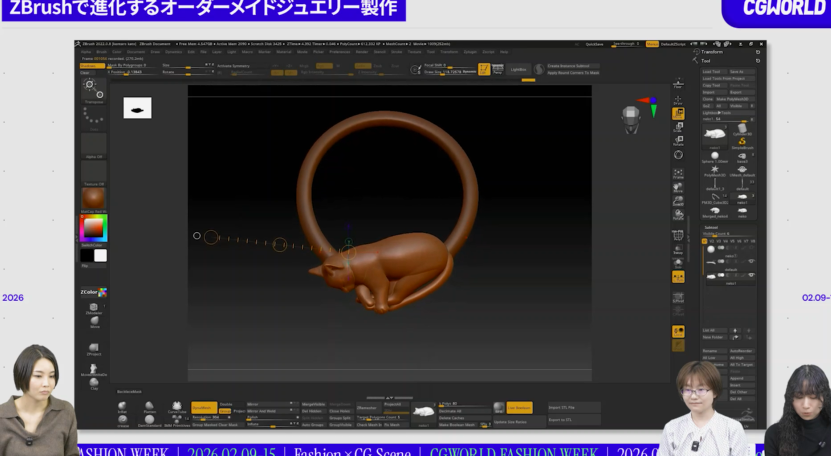Open the Alpha Off slot
This screenshot has width=831, height=456.
(x=93, y=145)
